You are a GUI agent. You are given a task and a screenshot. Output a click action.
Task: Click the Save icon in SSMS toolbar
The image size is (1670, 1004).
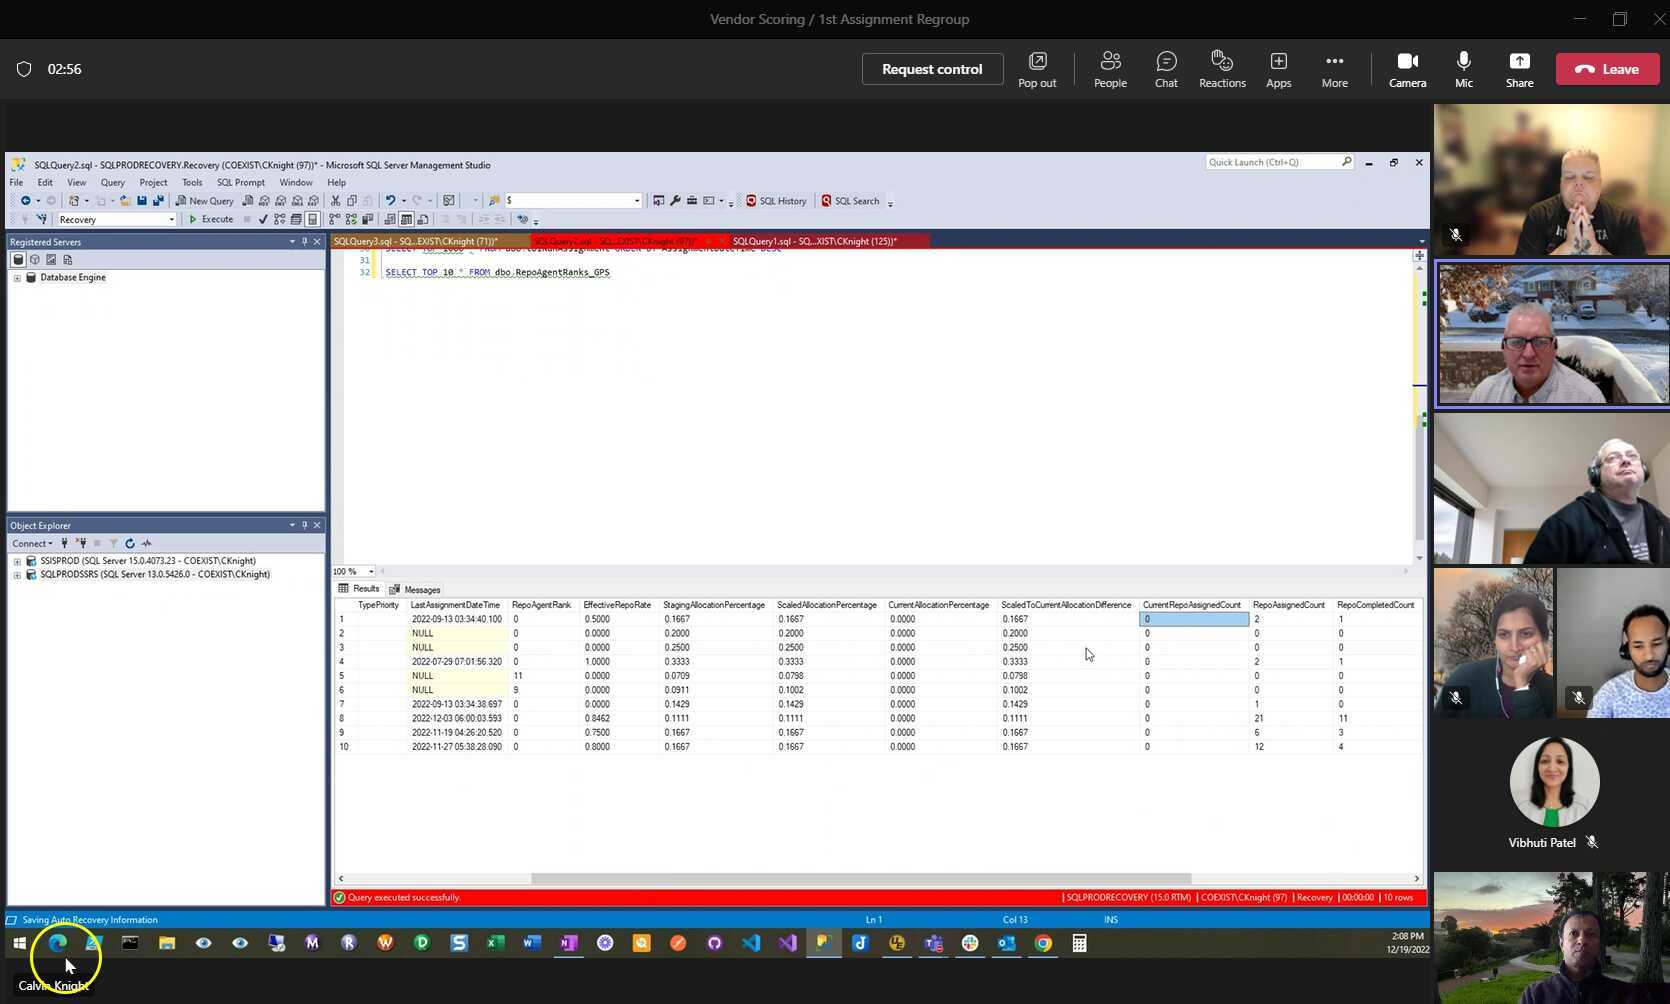(x=141, y=201)
